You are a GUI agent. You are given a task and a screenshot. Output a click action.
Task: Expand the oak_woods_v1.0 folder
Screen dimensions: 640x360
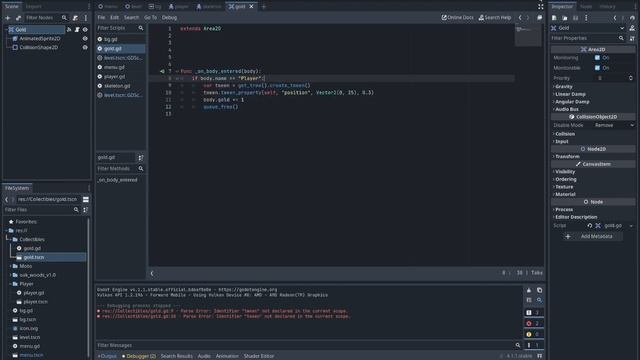(11, 275)
